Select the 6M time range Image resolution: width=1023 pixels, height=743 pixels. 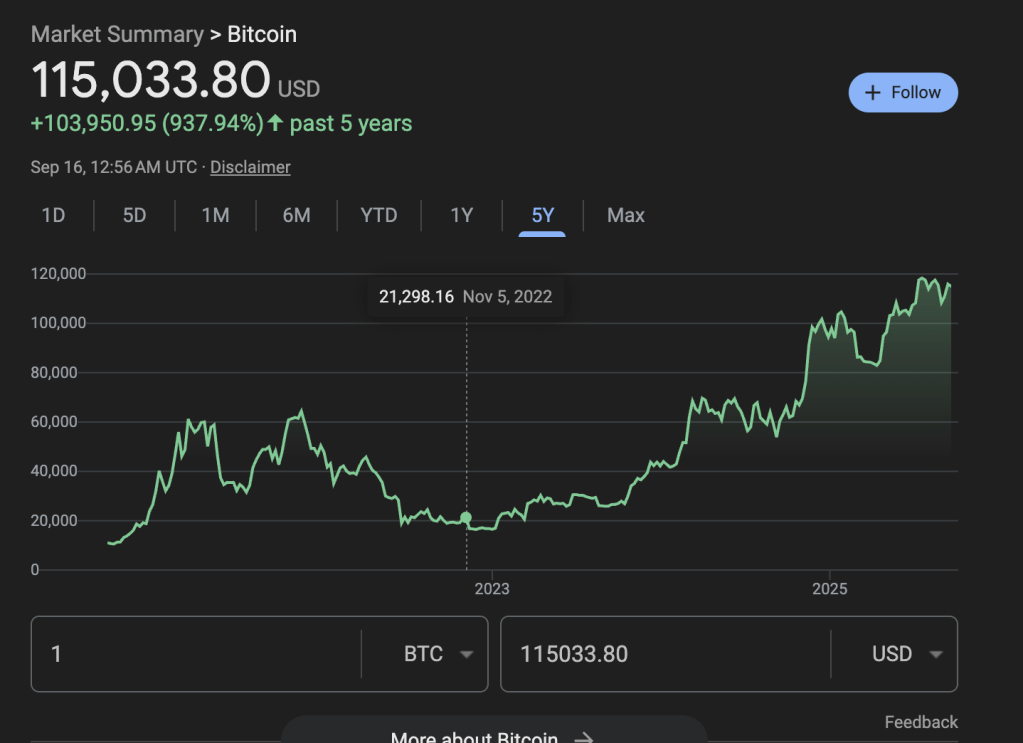(296, 215)
